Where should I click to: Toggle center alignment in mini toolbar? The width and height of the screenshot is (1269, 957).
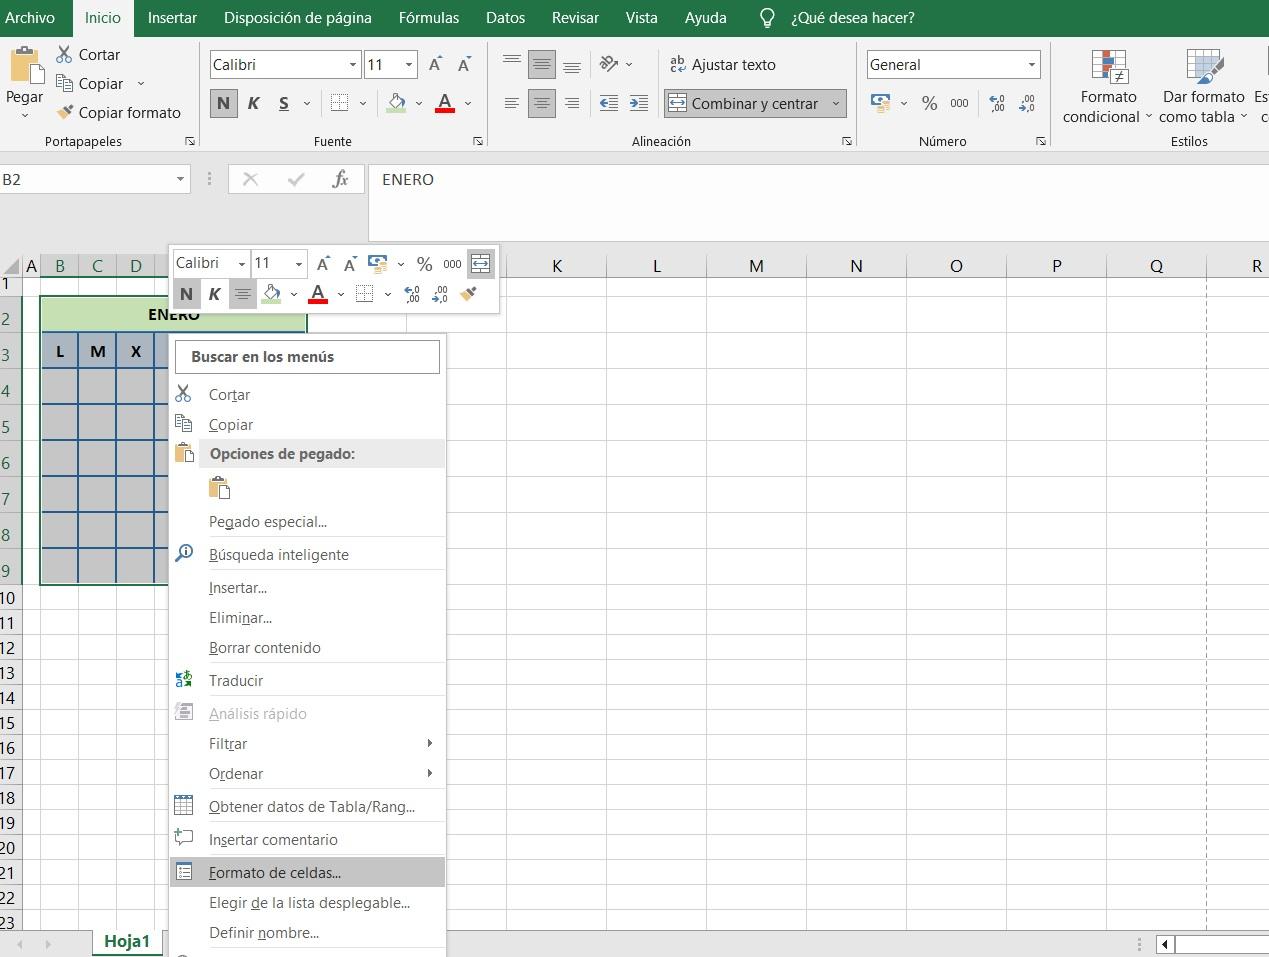[242, 294]
